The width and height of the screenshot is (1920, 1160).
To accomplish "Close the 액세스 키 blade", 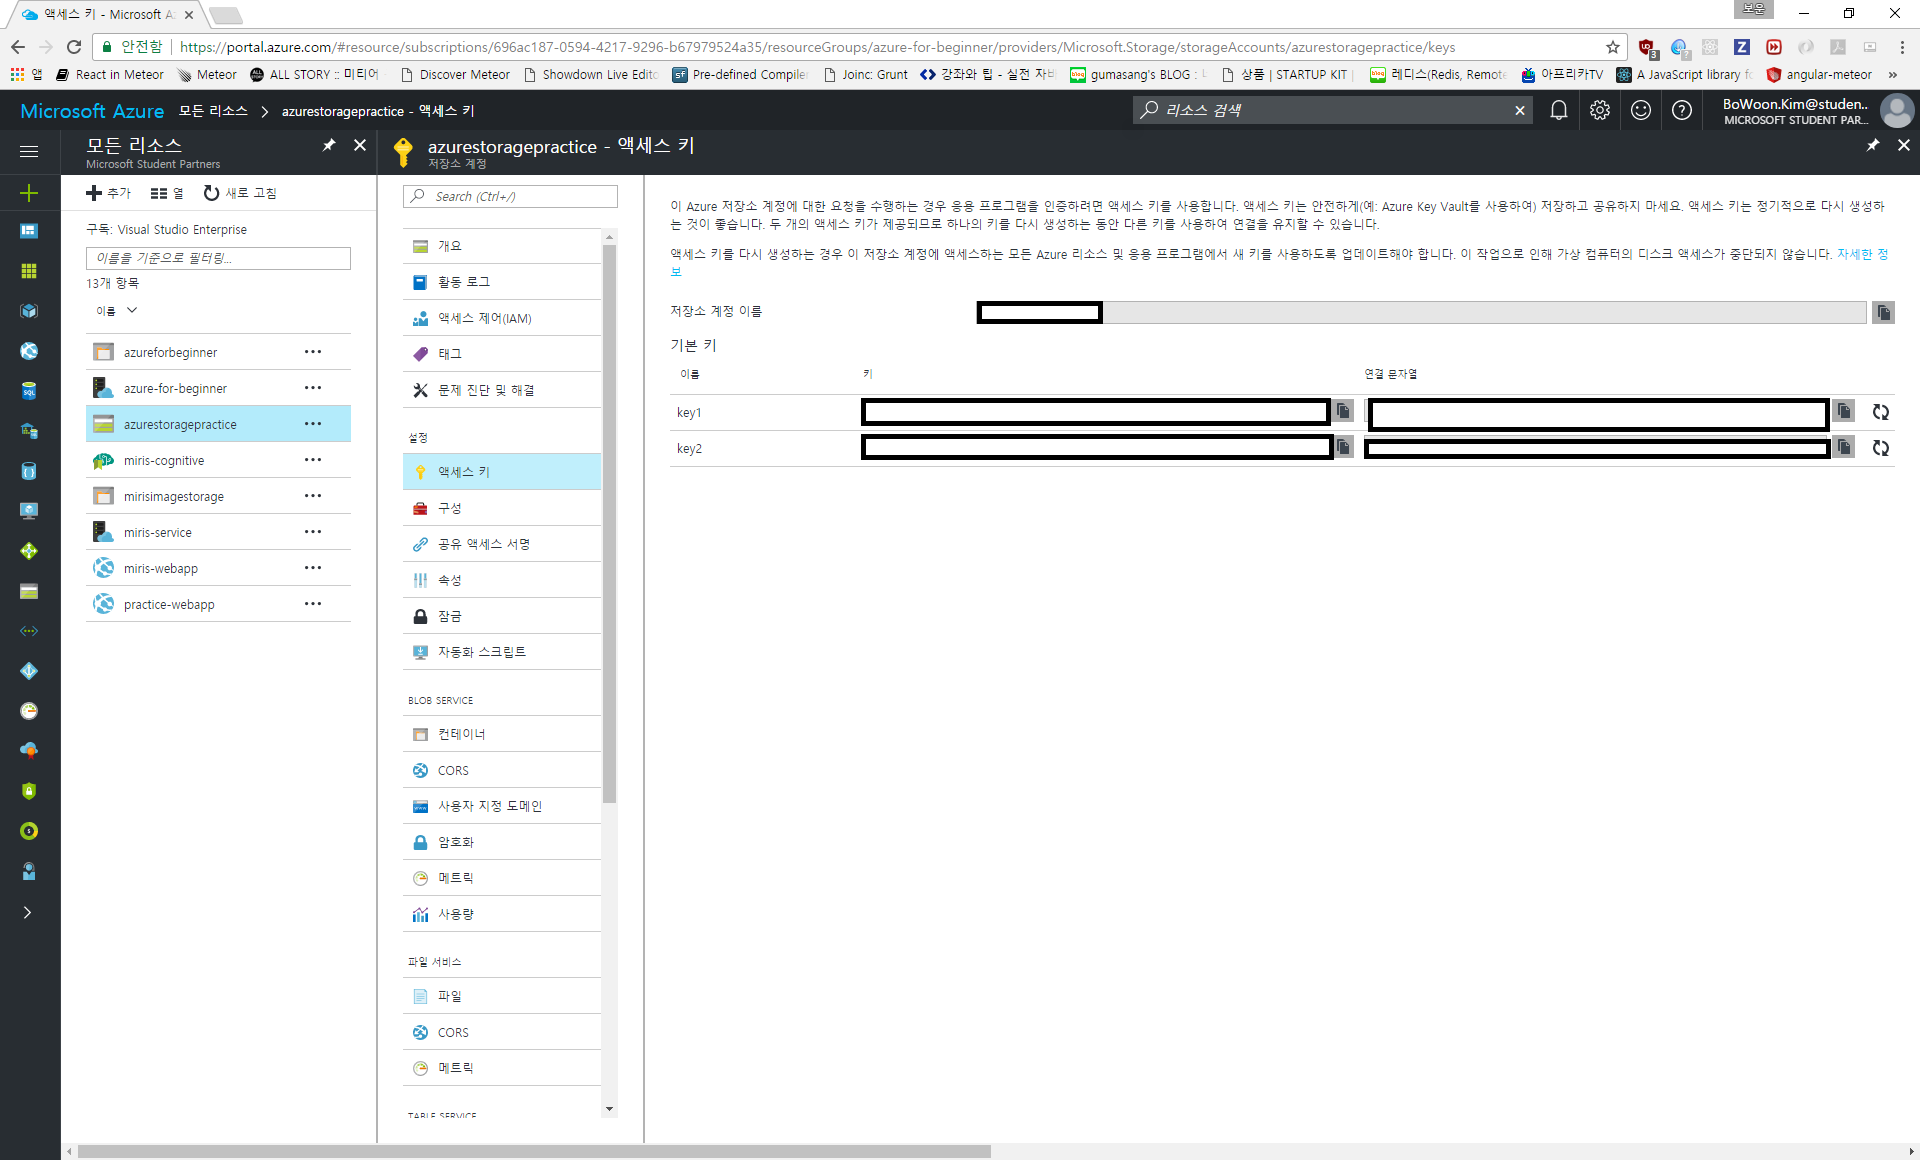I will tap(1903, 145).
